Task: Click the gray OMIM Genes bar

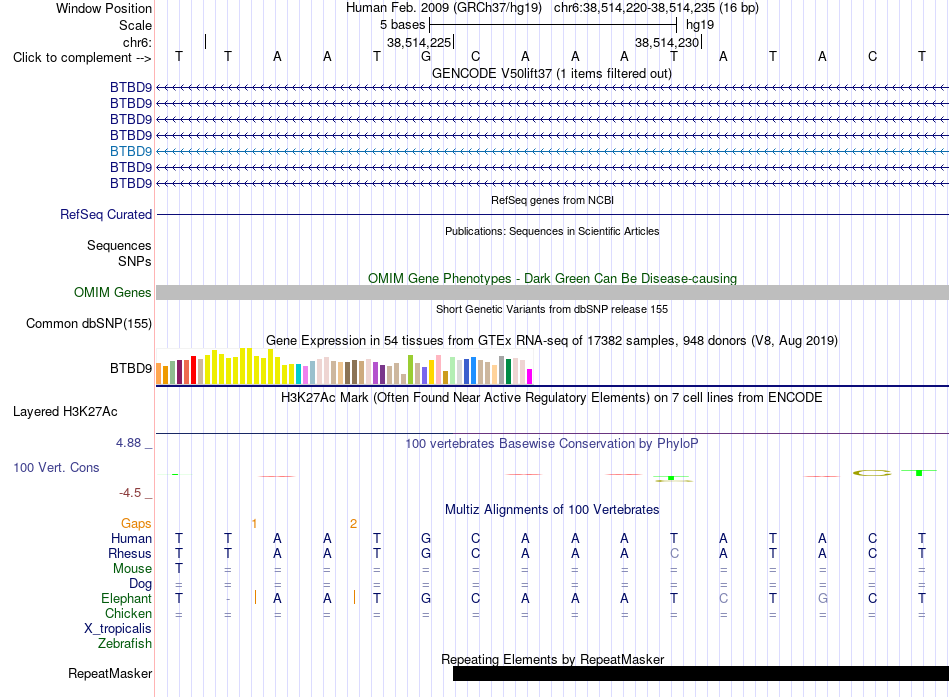Action: click(x=552, y=293)
